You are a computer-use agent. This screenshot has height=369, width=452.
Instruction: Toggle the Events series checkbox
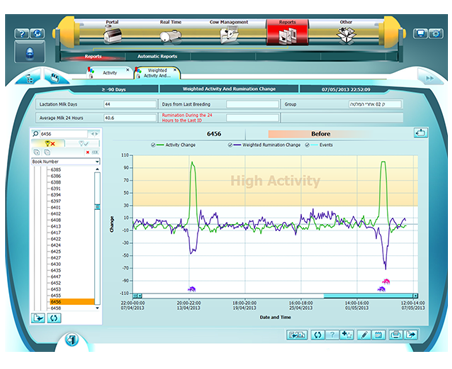point(307,145)
